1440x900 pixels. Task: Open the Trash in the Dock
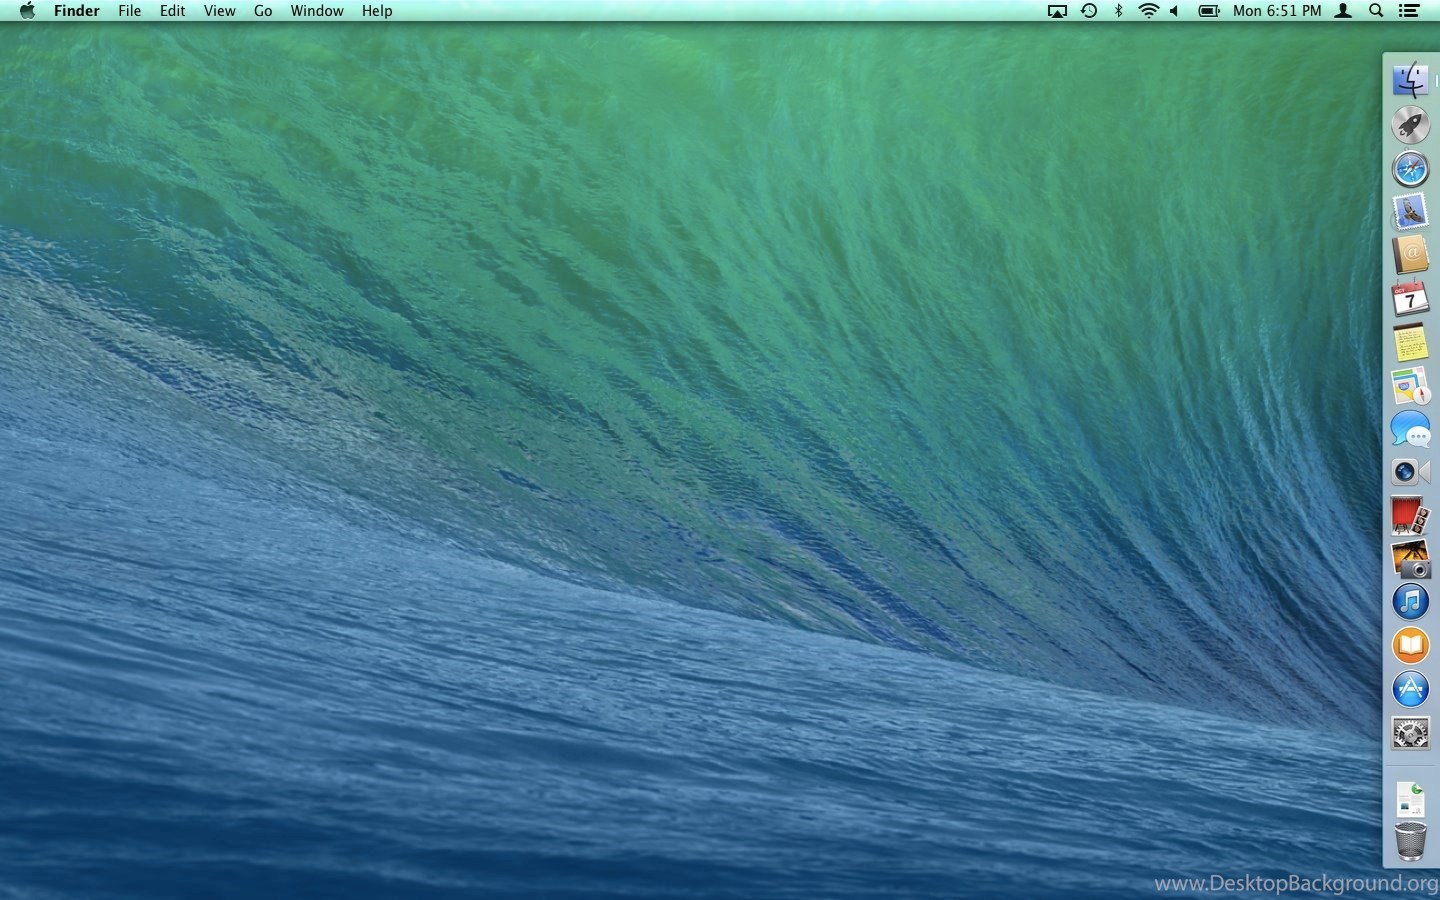(1411, 841)
